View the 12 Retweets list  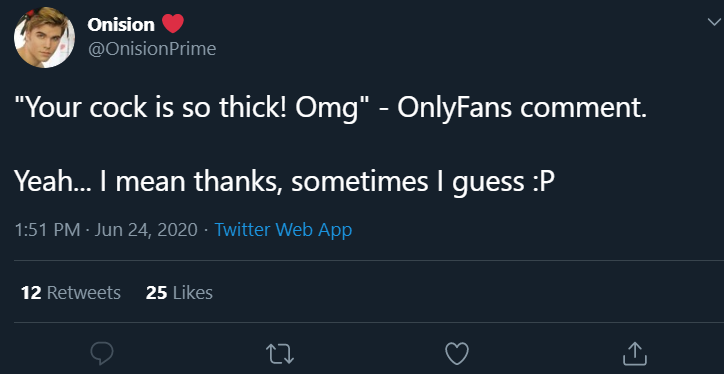pos(71,293)
